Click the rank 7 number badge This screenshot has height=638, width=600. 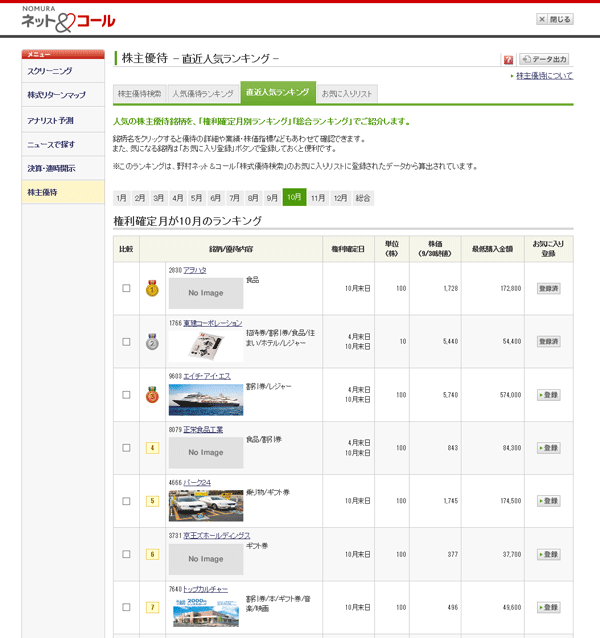[x=152, y=607]
